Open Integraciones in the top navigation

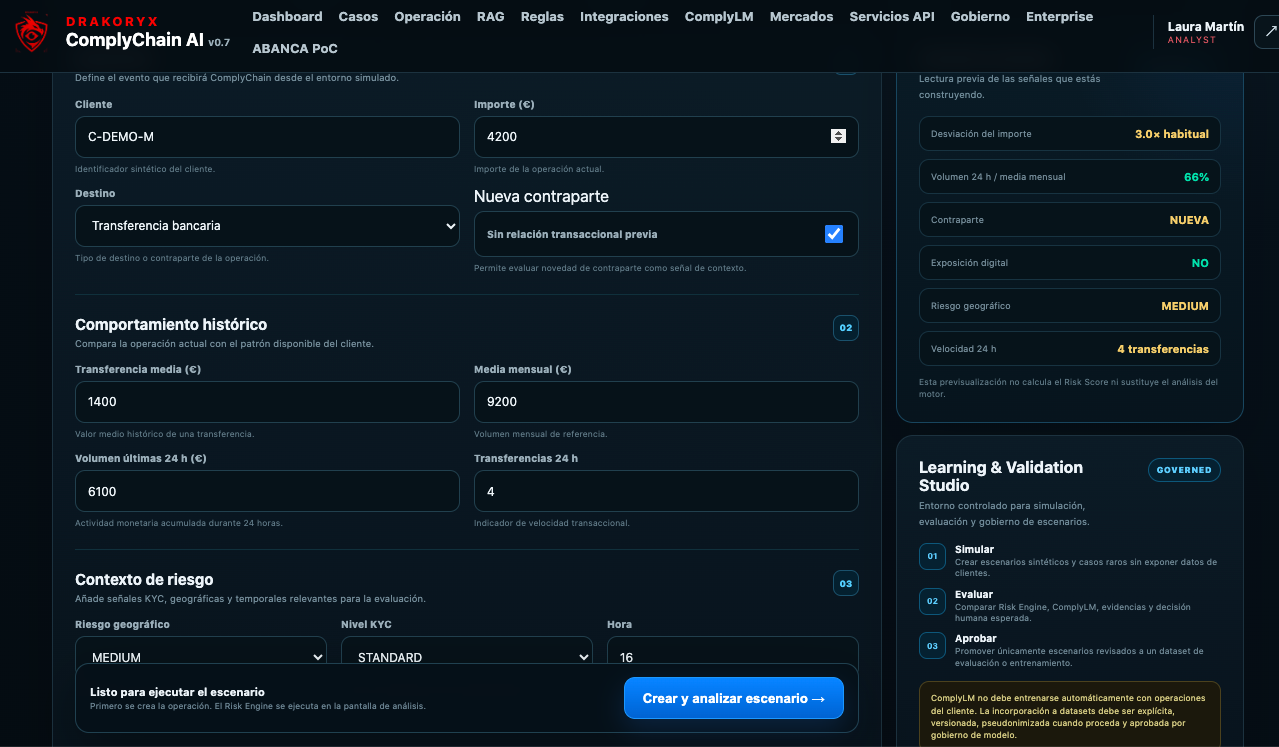click(x=624, y=16)
